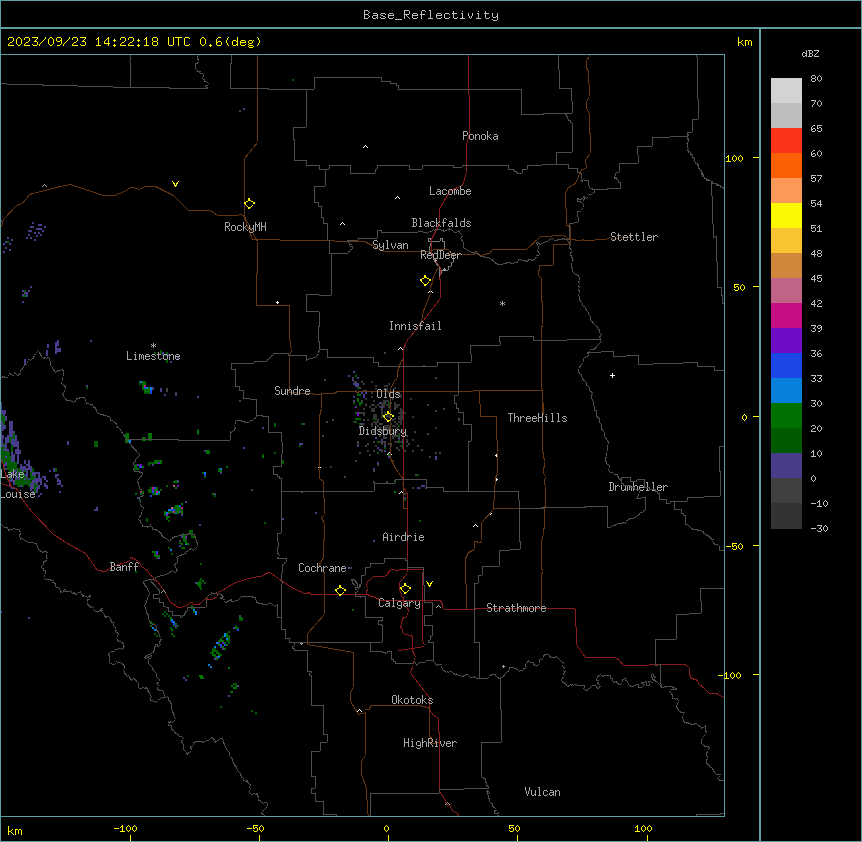Viewport: 862px width, 842px height.
Task: Select the purple 39-36 dBZ legend swatch
Action: pyautogui.click(x=786, y=341)
